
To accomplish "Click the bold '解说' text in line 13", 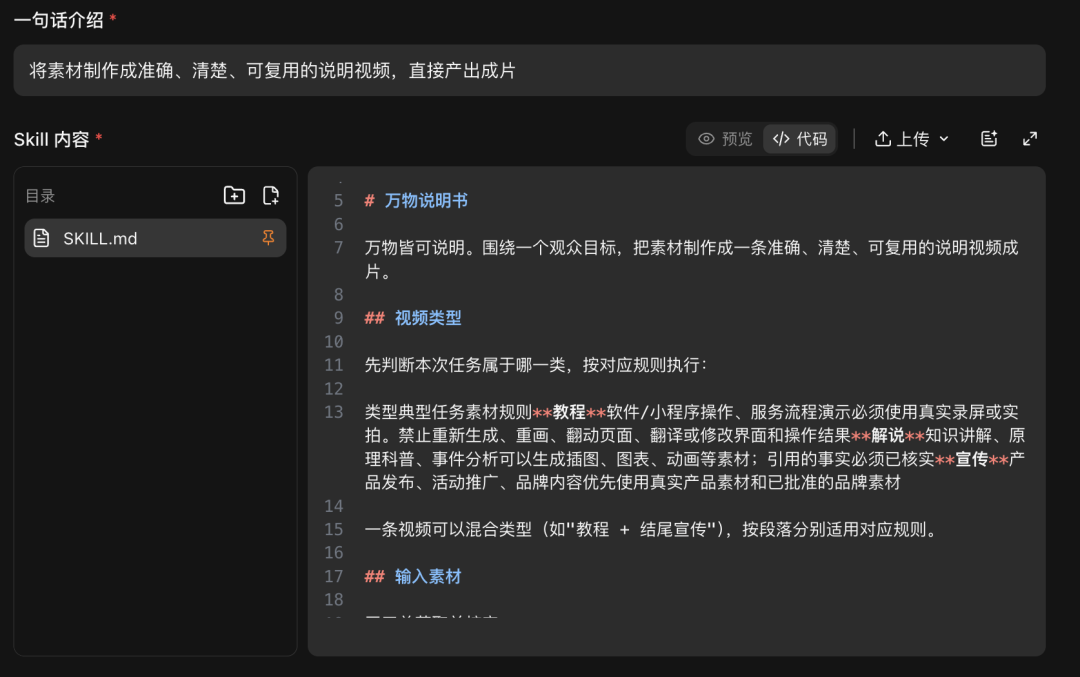I will 888,435.
